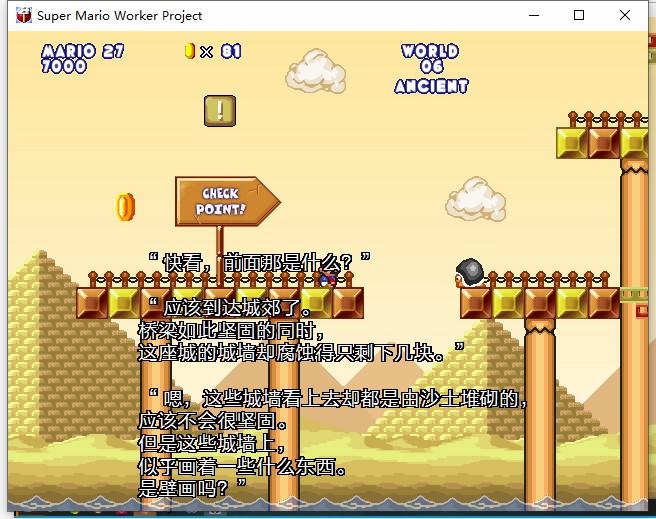
Task: Click the text line 应该到达城郊了。
Action: click(x=231, y=307)
